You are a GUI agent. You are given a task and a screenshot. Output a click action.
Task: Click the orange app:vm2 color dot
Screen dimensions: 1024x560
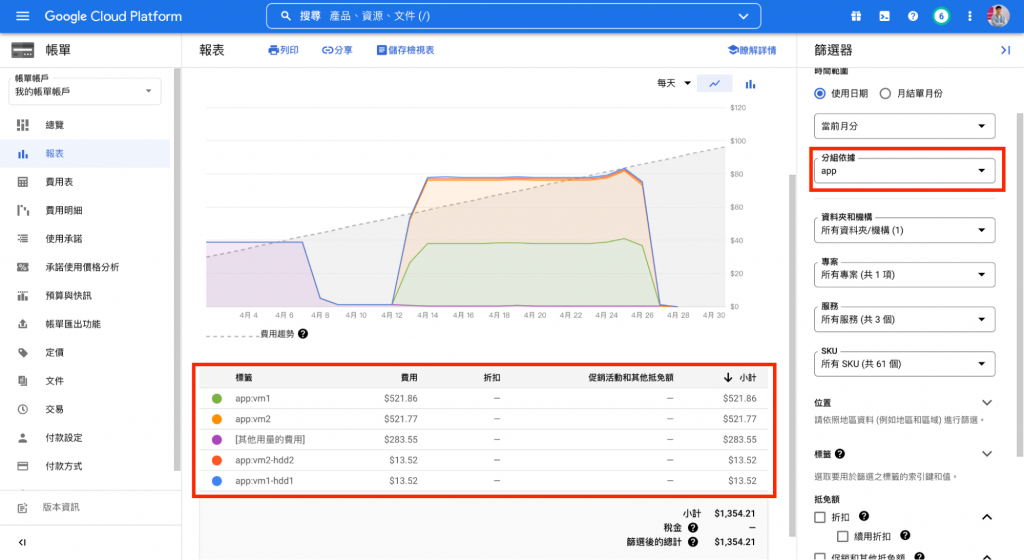click(217, 419)
